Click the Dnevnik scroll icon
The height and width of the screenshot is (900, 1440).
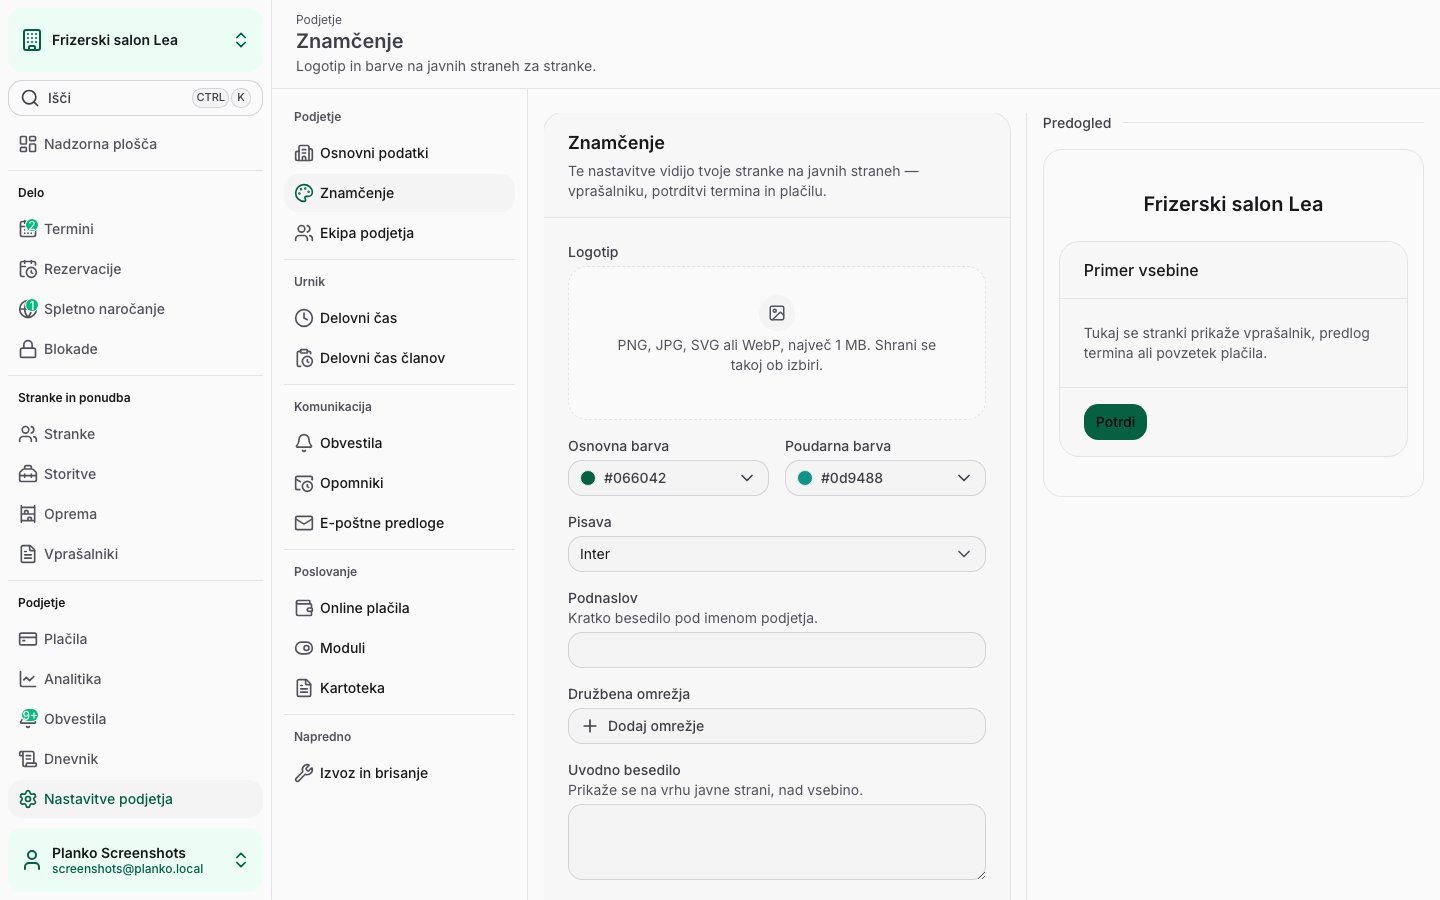point(28,759)
